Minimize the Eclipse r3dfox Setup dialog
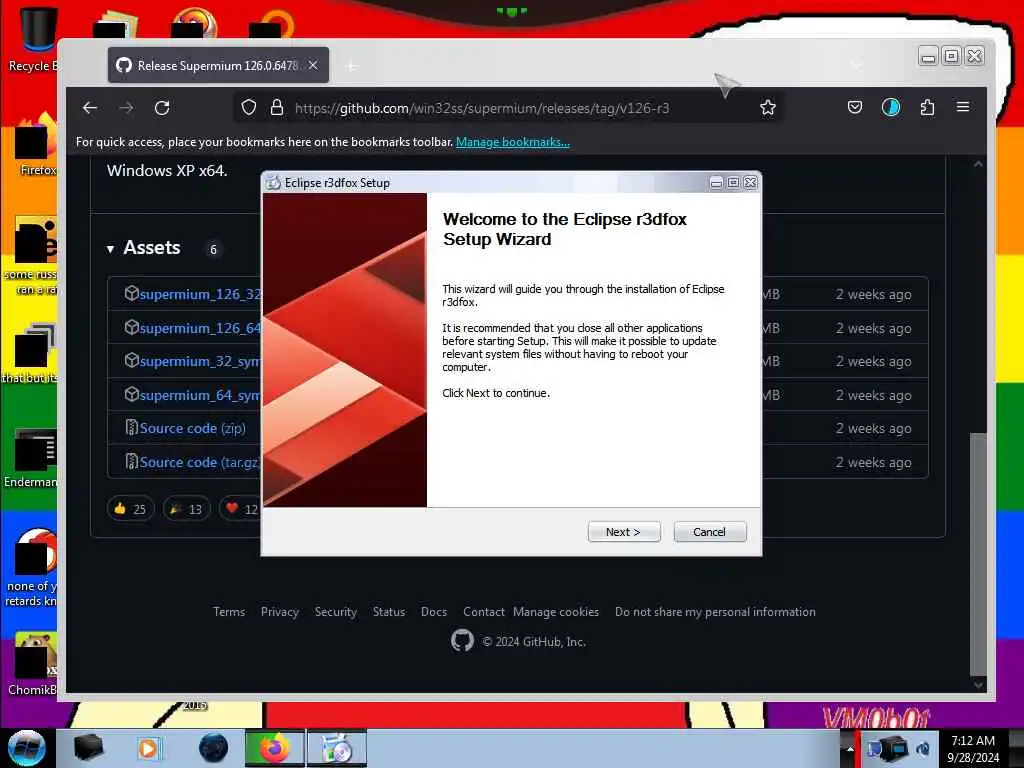 coord(716,183)
